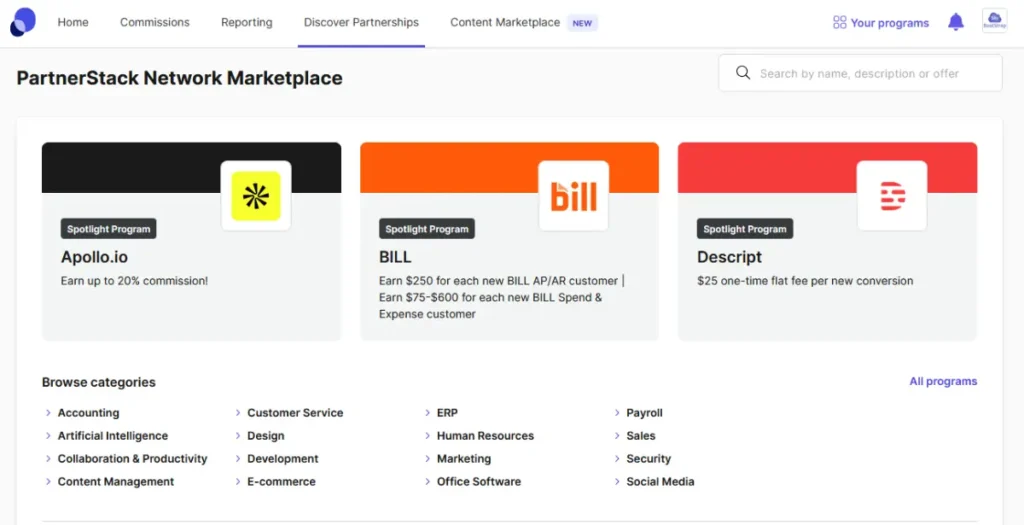Screen dimensions: 1024x525
Task: Open the Apollo.io program title
Action: (x=94, y=257)
